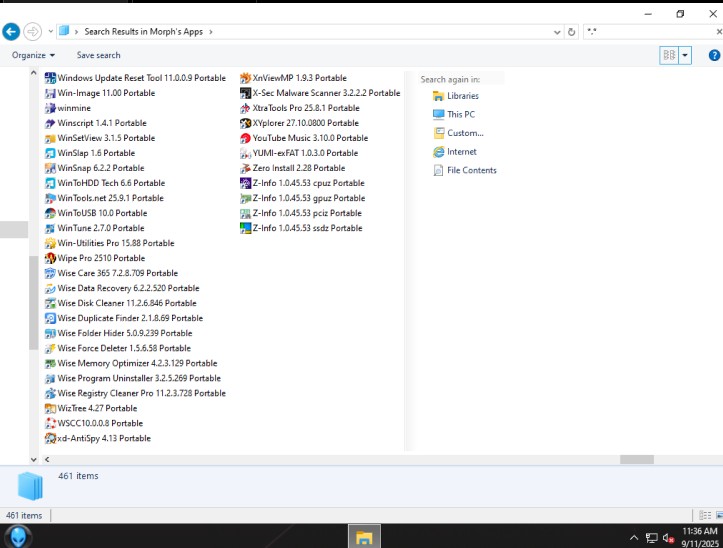Select the Wise Registry Cleaner Pro icon
Image resolution: width=723 pixels, height=548 pixels.
click(50, 393)
